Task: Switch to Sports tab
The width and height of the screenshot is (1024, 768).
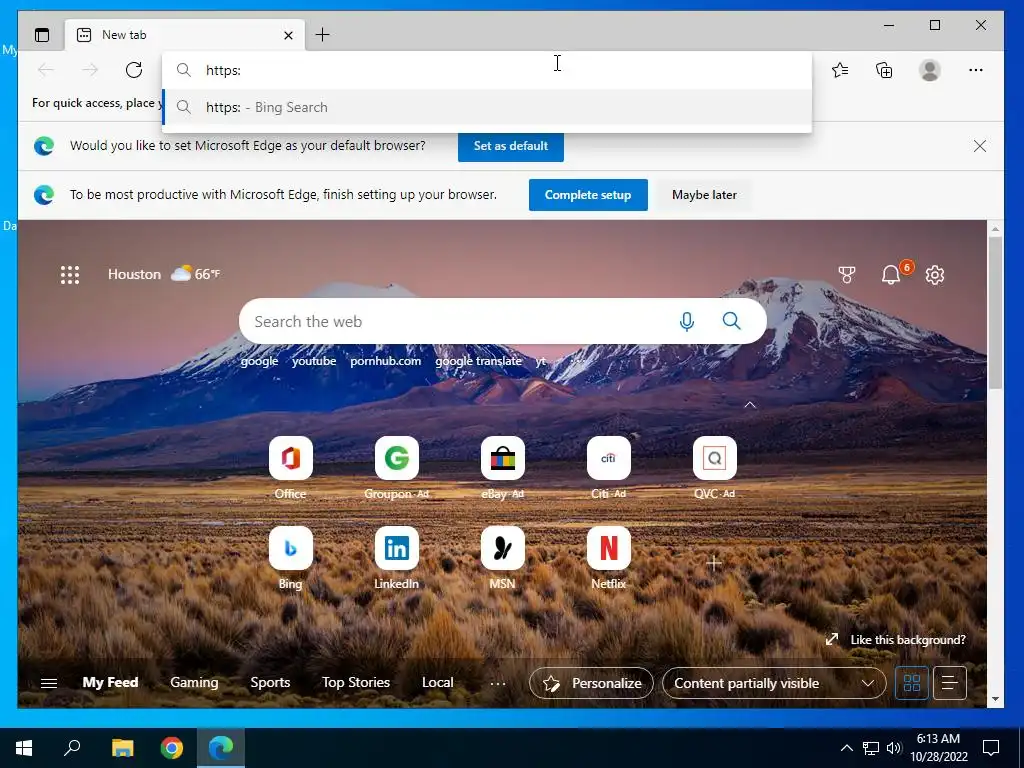Action: pos(270,682)
